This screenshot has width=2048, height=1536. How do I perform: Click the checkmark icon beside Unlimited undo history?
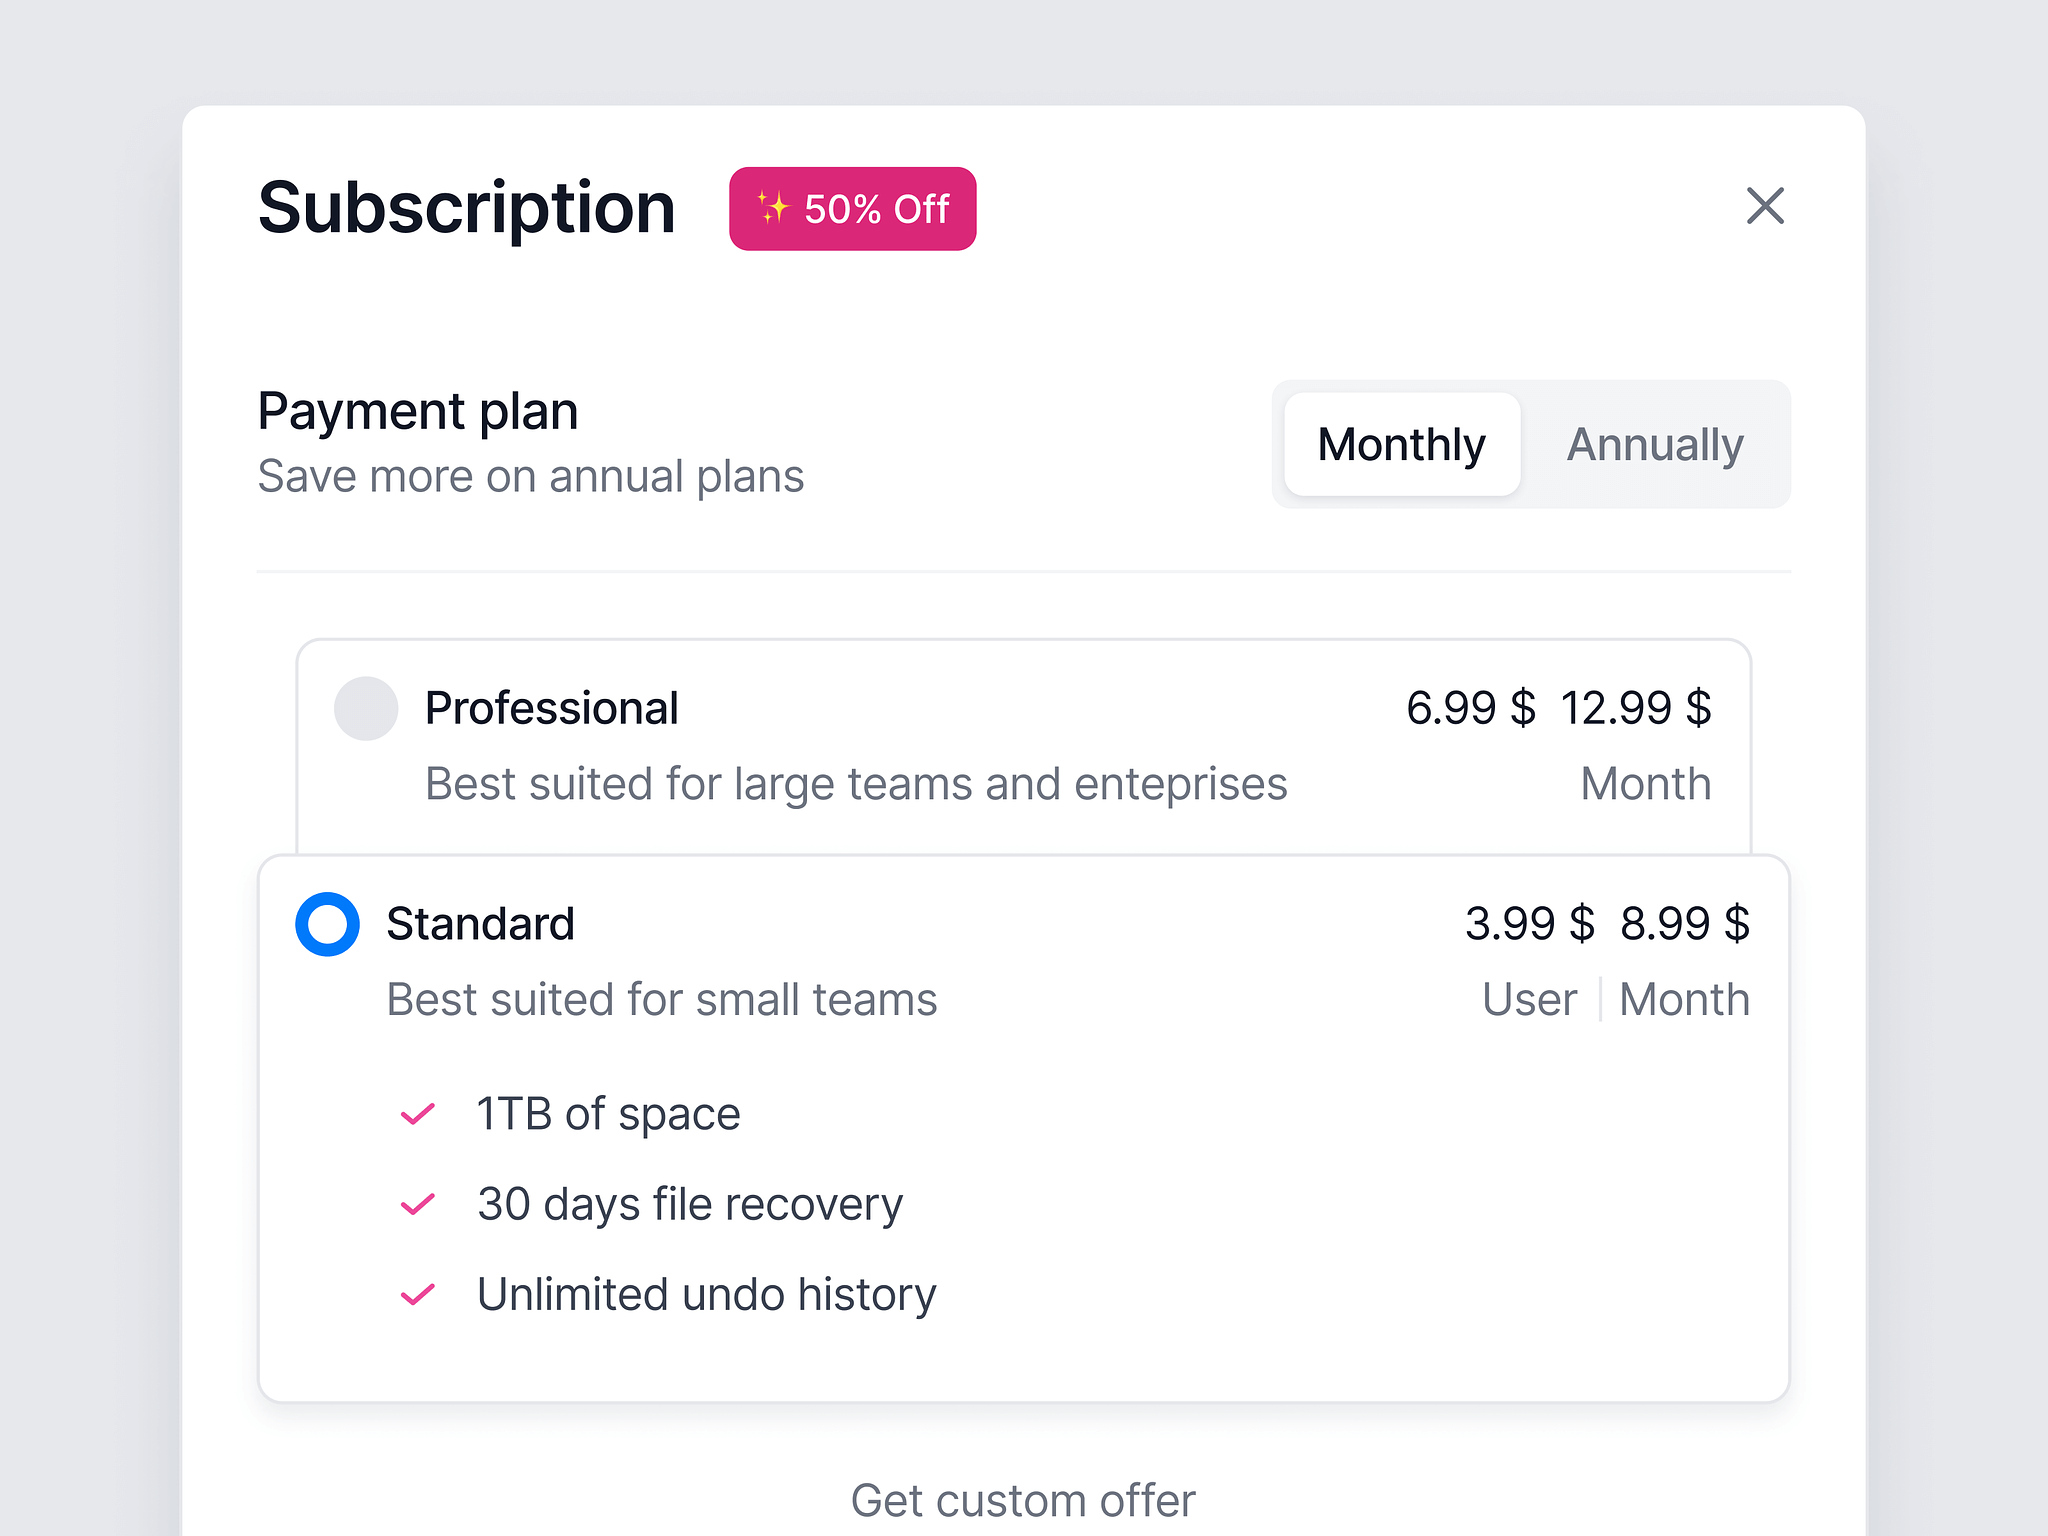[x=417, y=1294]
